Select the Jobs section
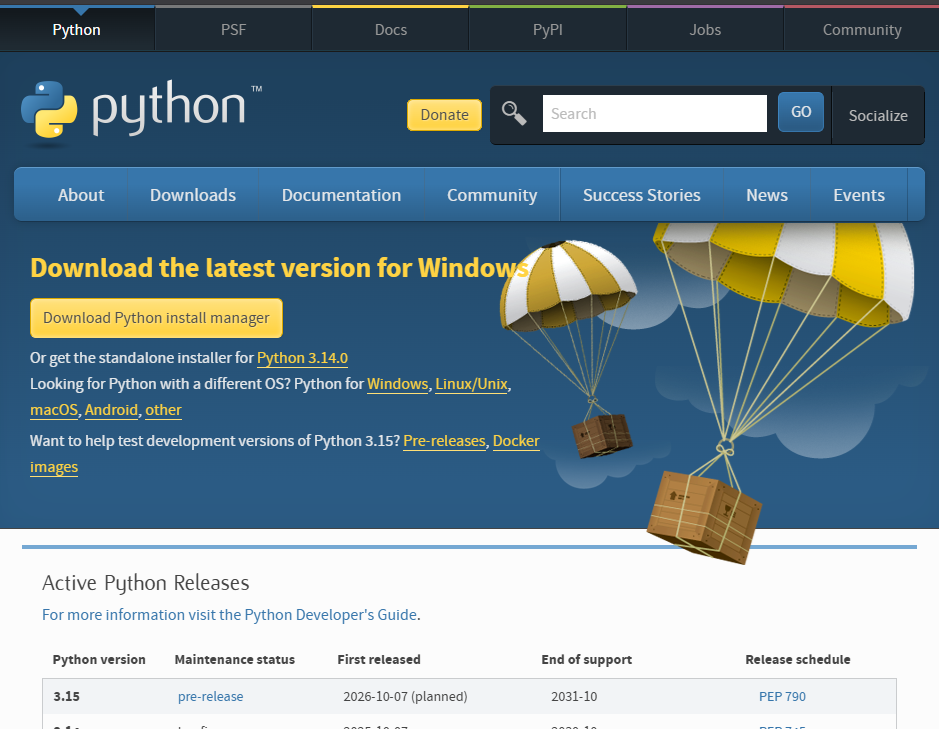 704,29
